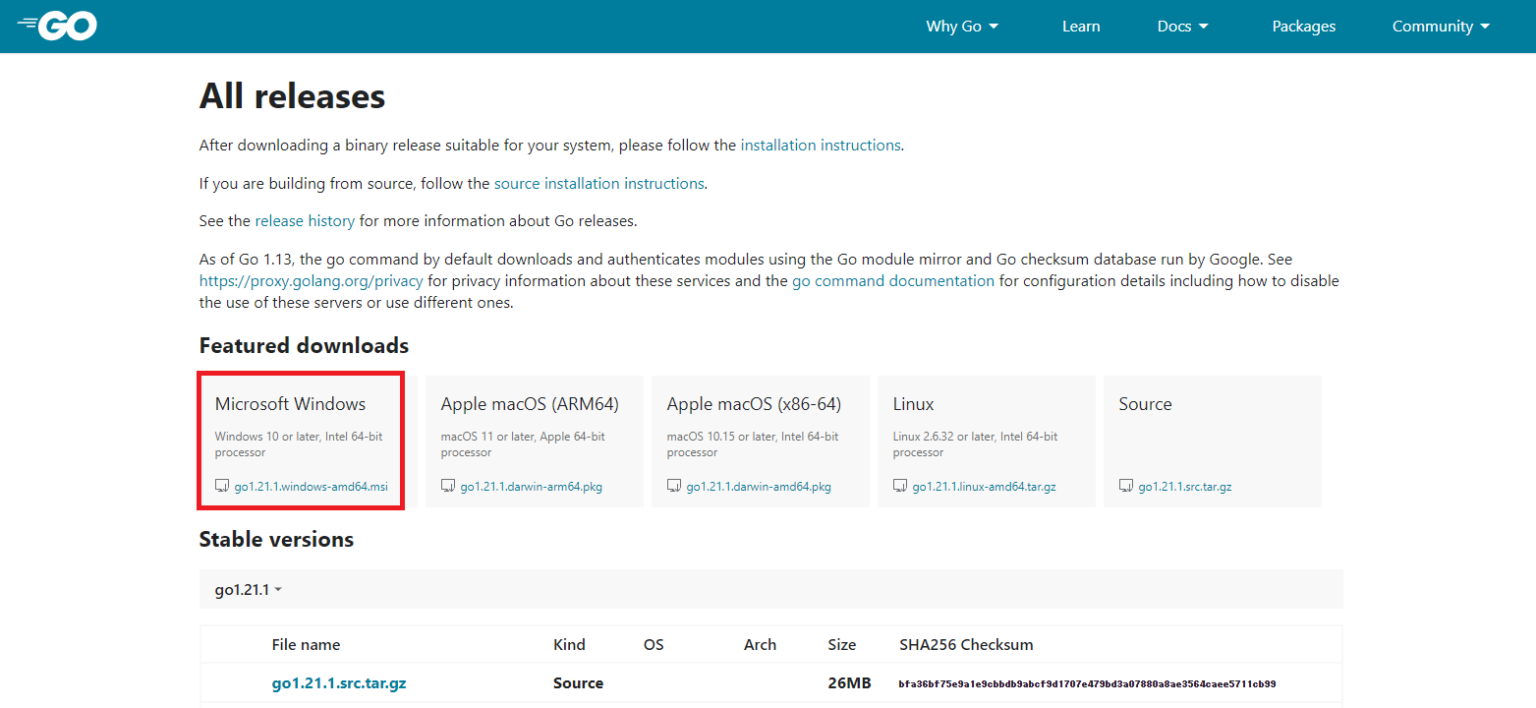Open the Docs dropdown menu
The image size is (1536, 708).
tap(1182, 27)
